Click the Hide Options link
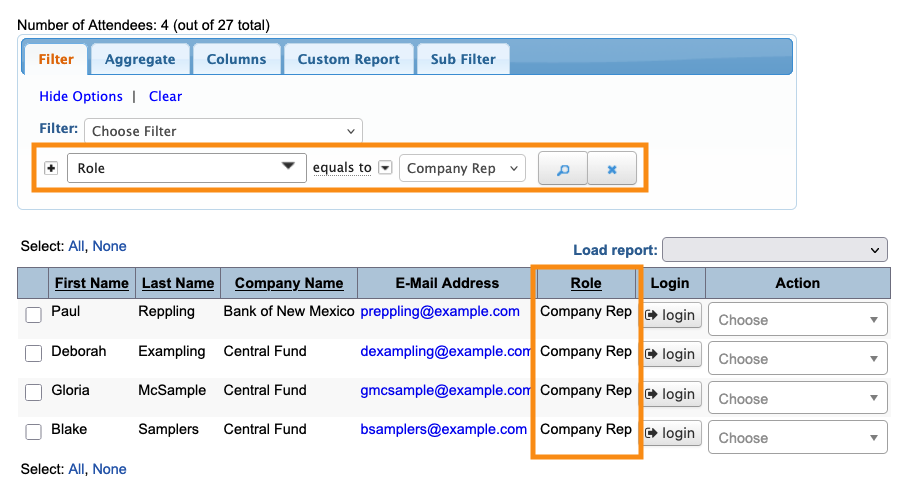 (x=81, y=97)
